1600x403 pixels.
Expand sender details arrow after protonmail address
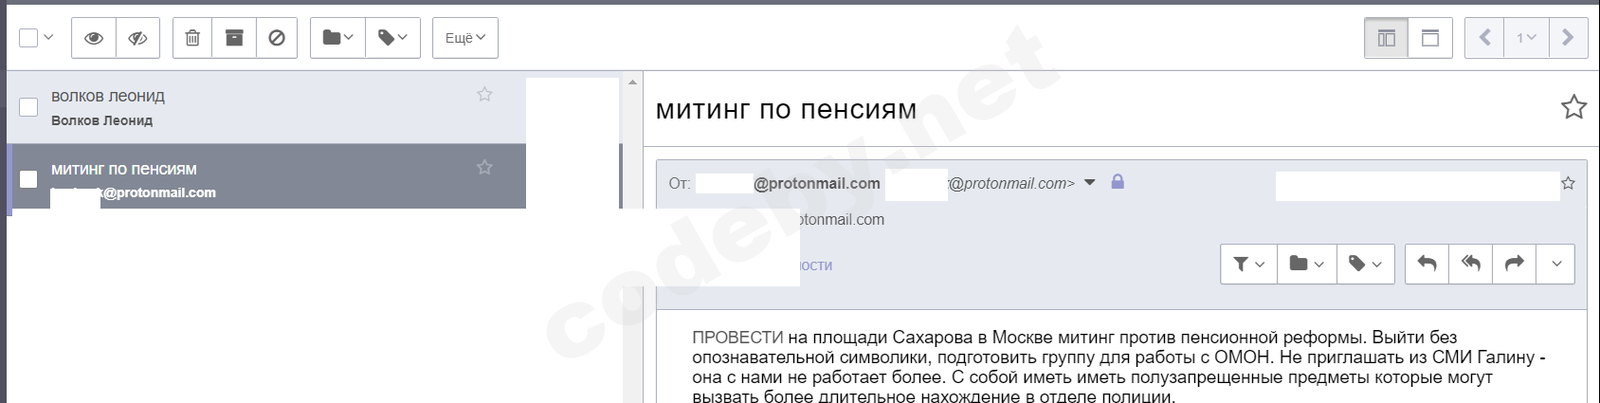click(x=1090, y=183)
